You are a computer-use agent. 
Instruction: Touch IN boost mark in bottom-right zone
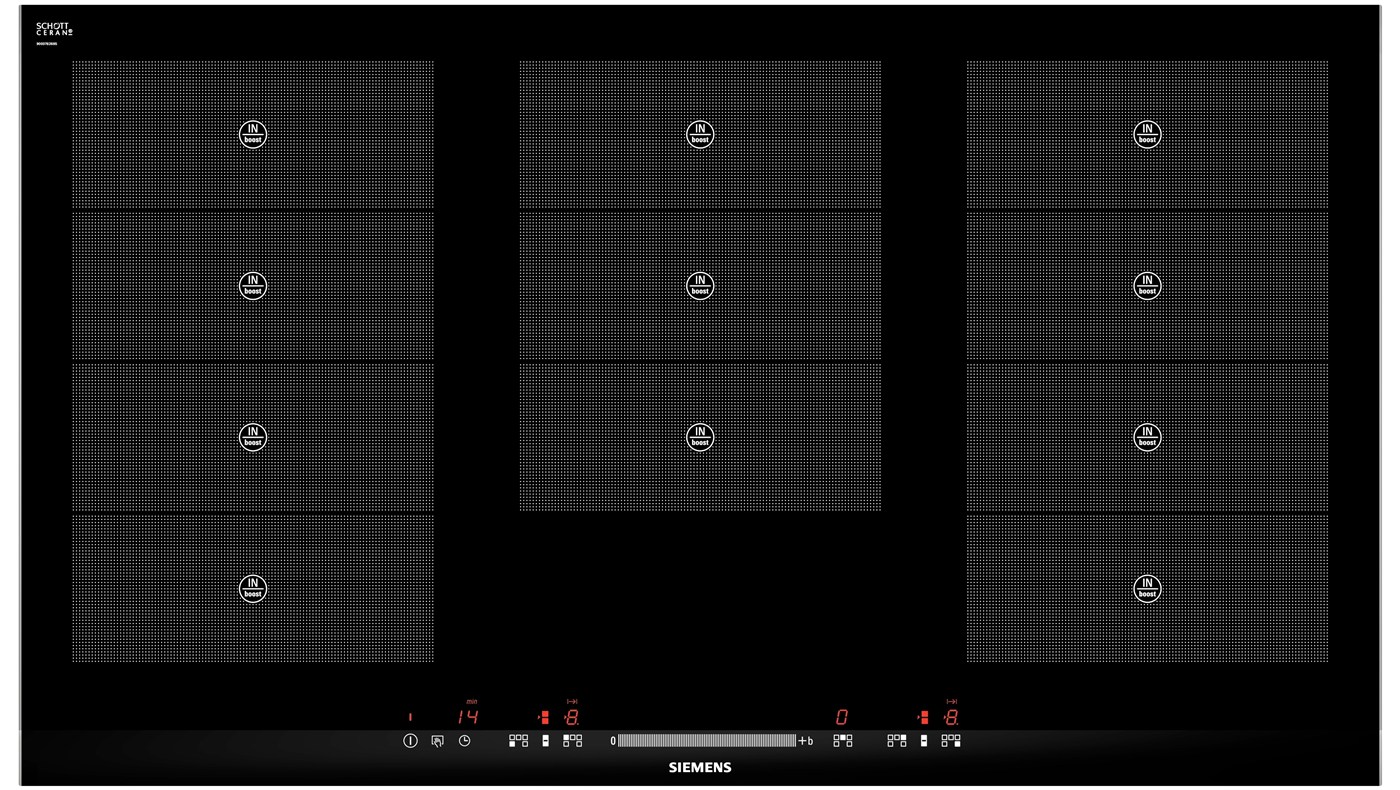coord(1147,588)
